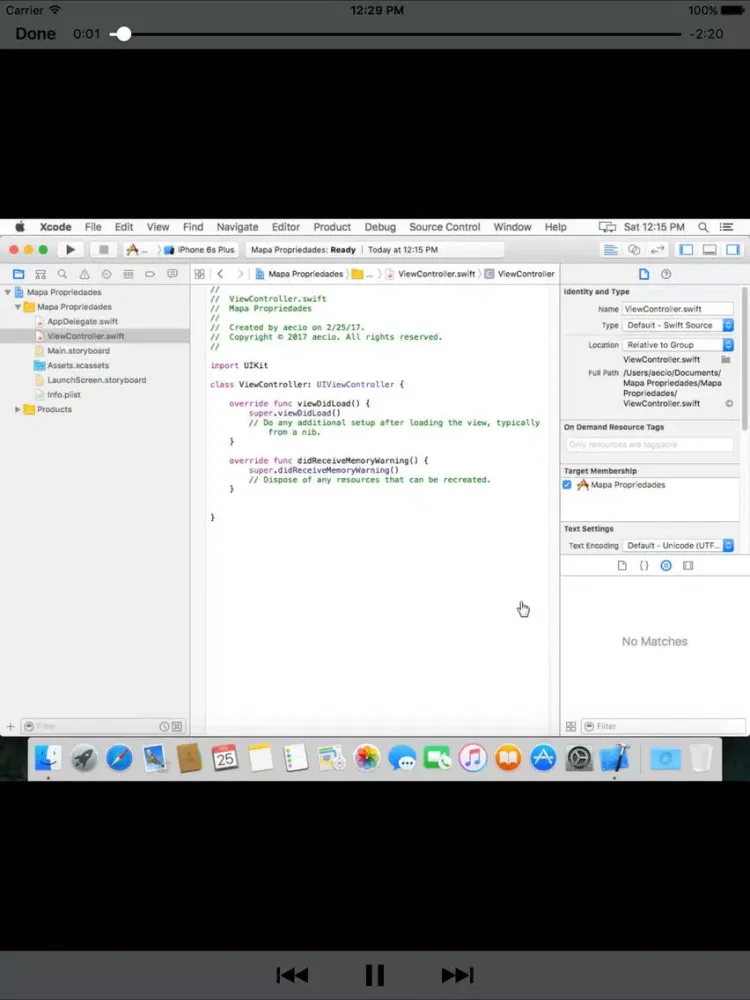Toggle the Debug area visibility

tap(709, 249)
